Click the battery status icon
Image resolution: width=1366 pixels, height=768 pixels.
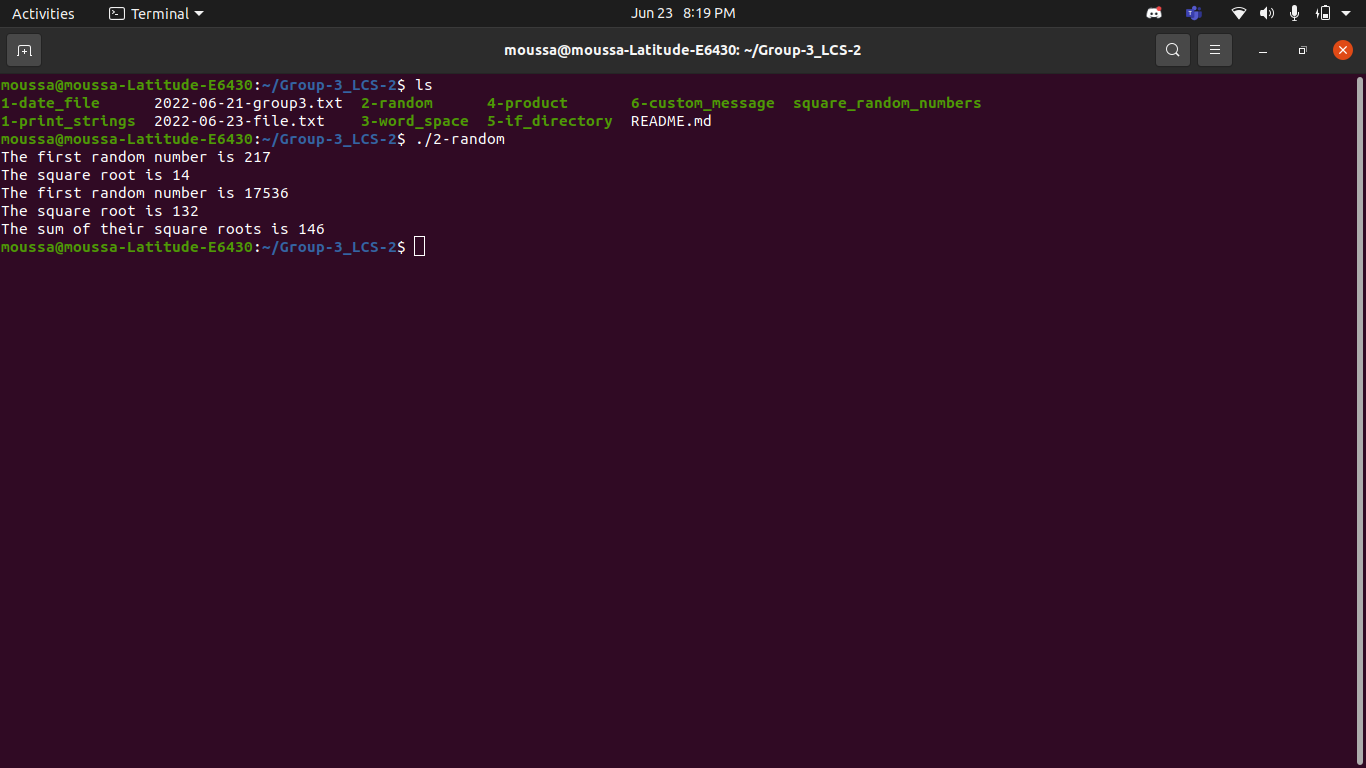(1322, 13)
